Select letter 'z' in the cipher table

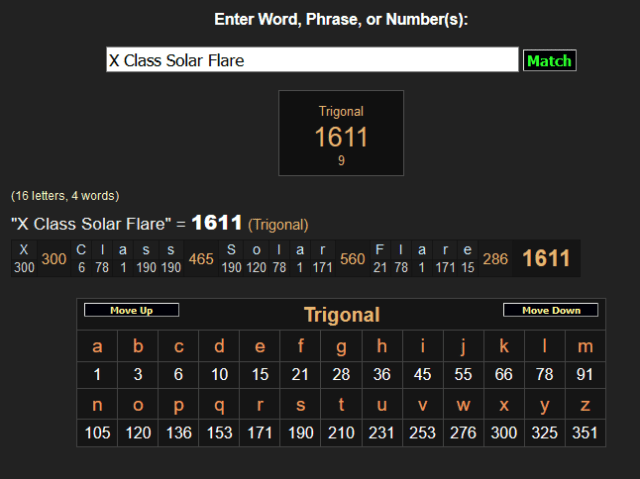point(585,406)
